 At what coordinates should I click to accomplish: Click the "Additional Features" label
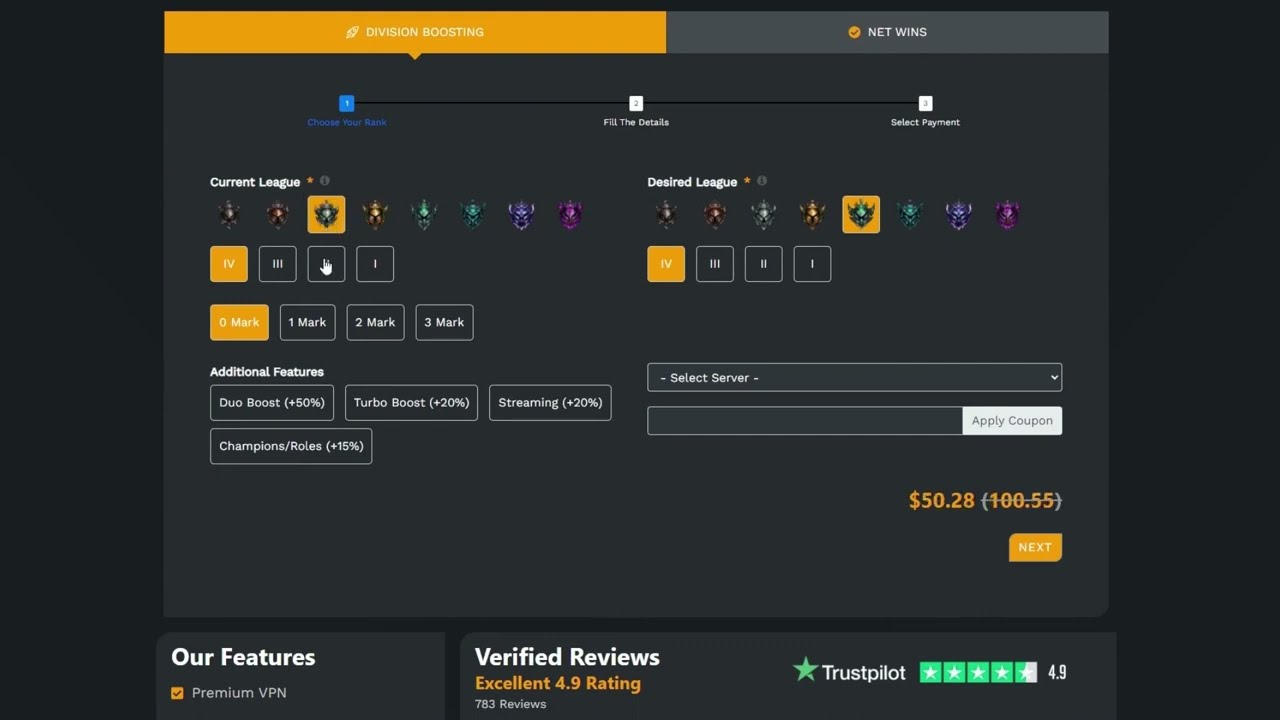pos(267,372)
